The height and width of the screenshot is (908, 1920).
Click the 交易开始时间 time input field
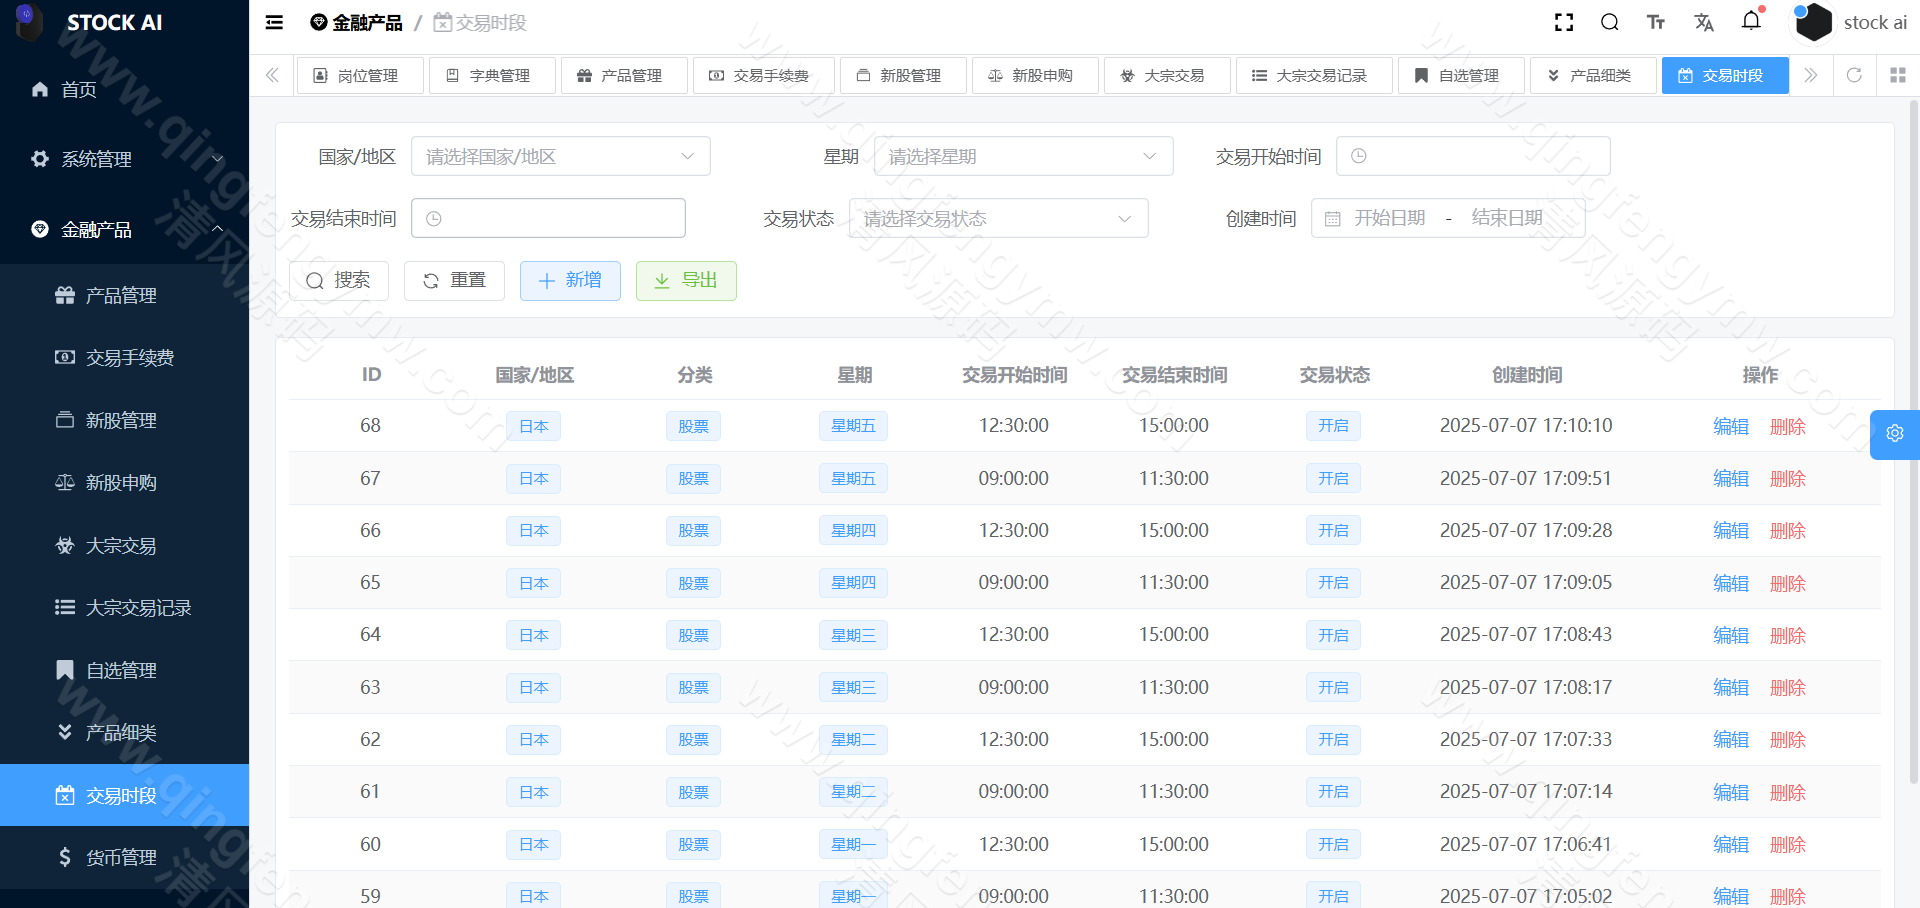click(x=1472, y=156)
